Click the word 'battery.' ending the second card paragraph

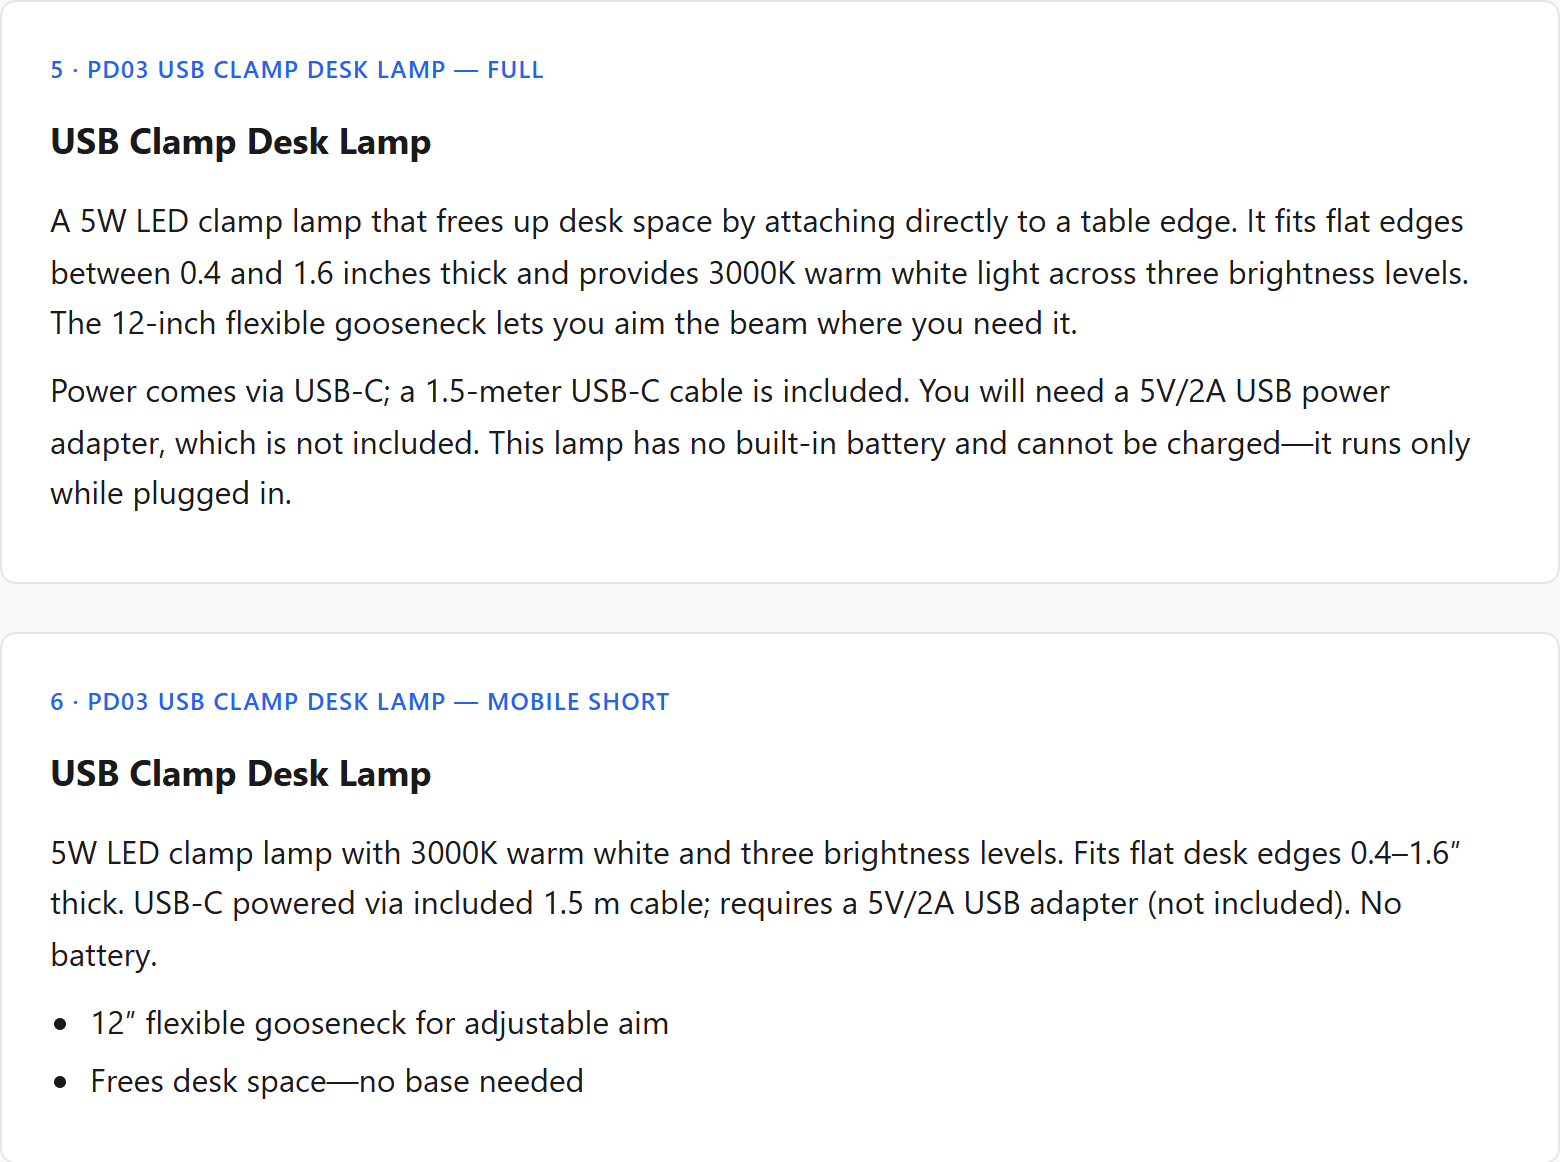coord(104,956)
